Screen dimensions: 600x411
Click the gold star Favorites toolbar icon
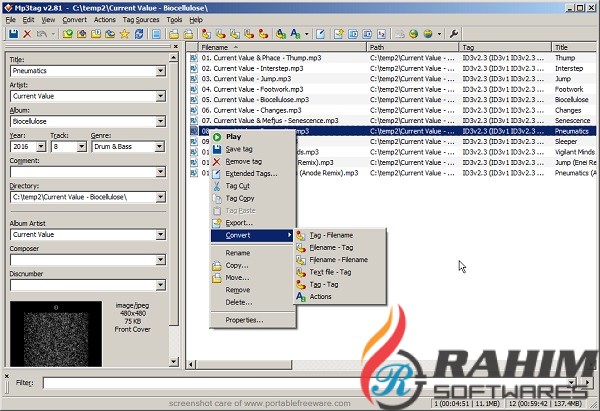(124, 34)
